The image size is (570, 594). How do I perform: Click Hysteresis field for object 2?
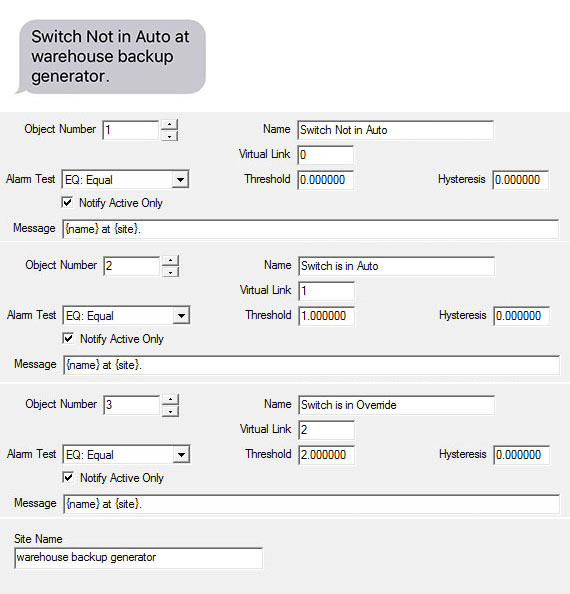pos(522,316)
